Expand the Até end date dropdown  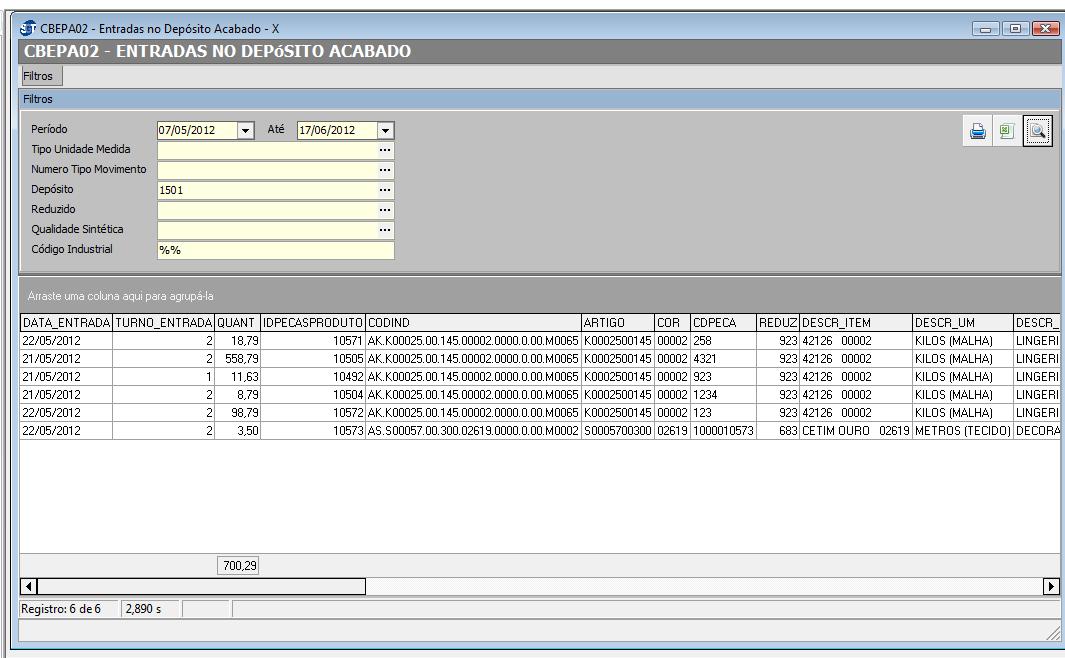386,130
